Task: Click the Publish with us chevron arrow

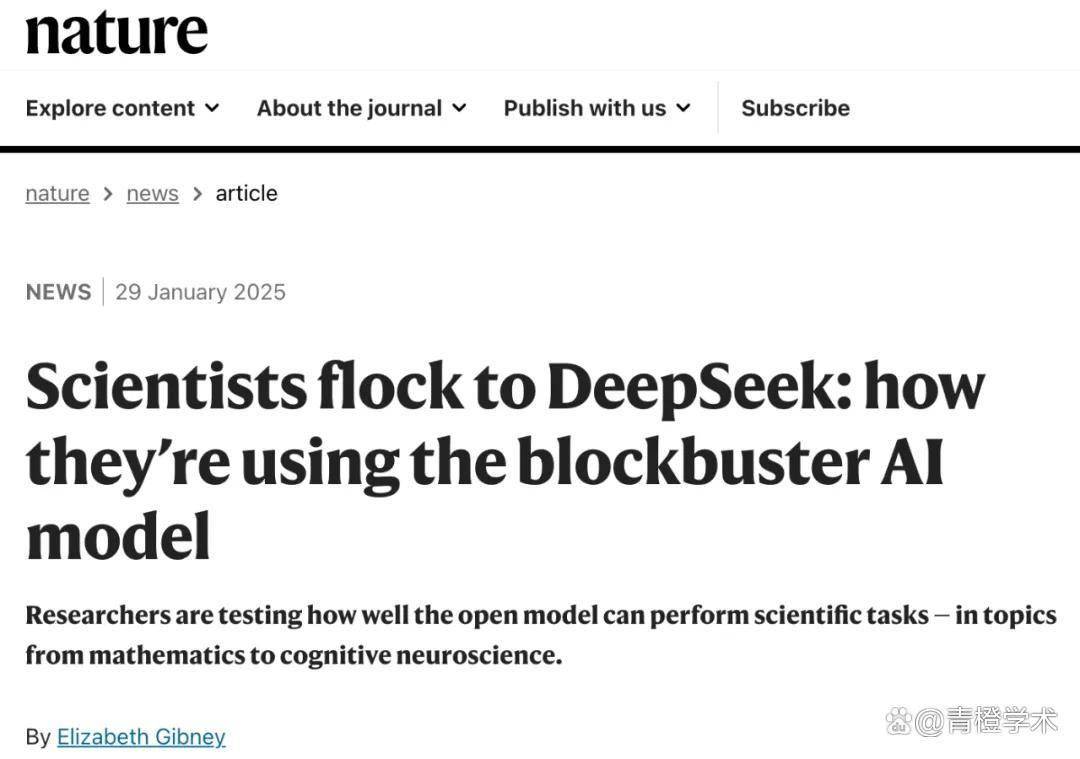Action: (683, 107)
